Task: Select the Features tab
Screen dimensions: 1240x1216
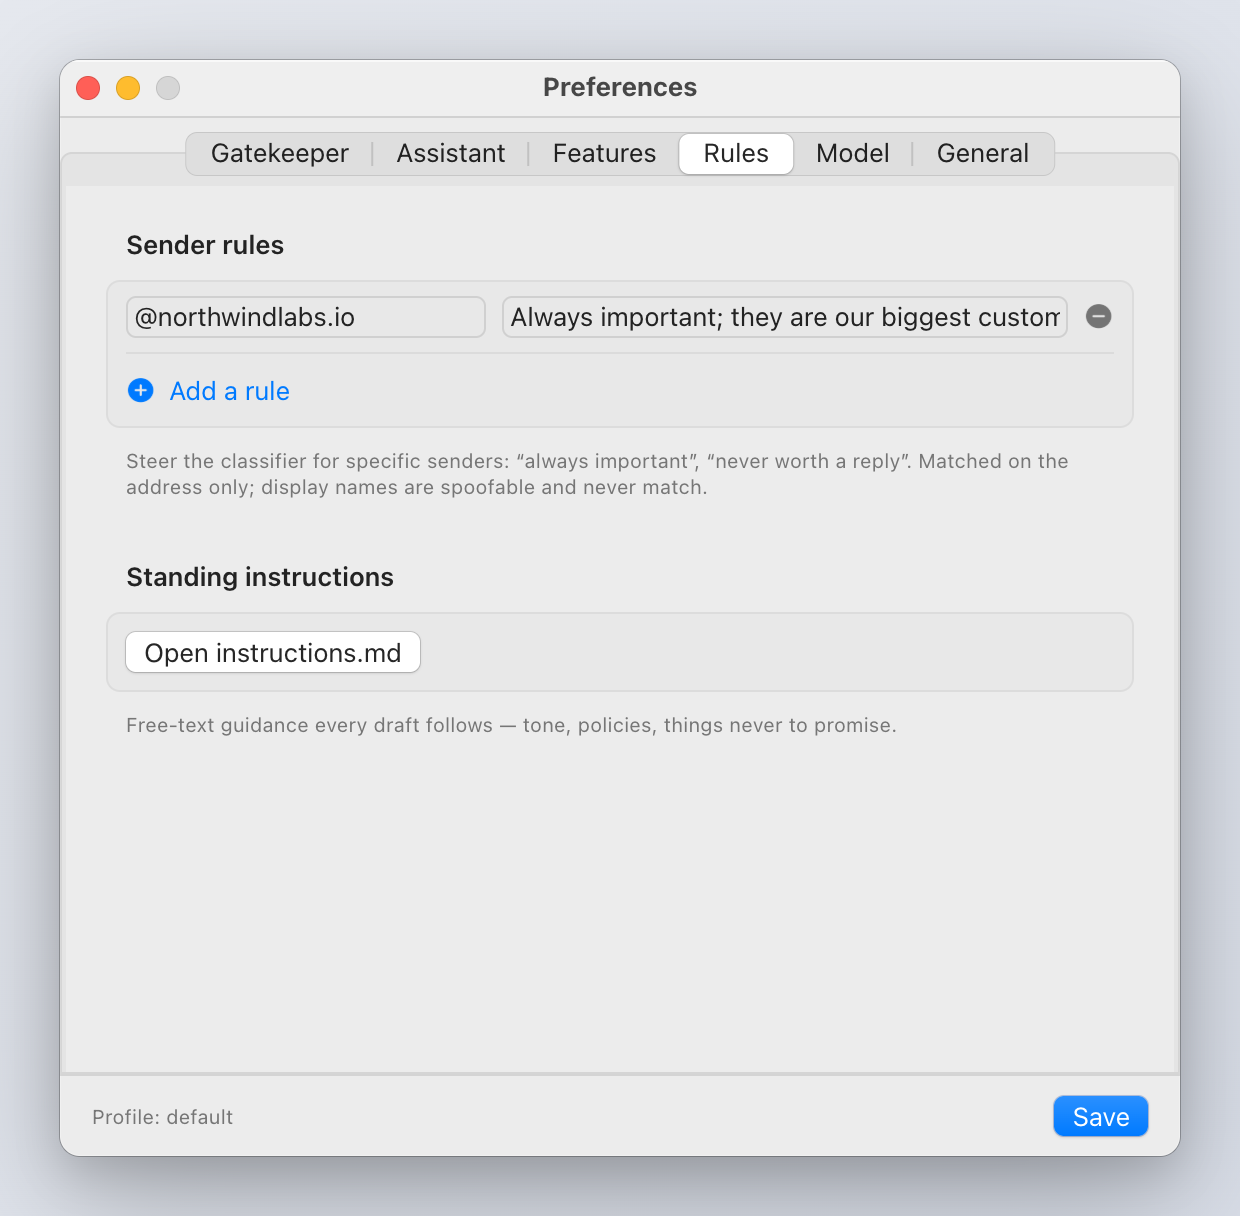Action: click(604, 154)
